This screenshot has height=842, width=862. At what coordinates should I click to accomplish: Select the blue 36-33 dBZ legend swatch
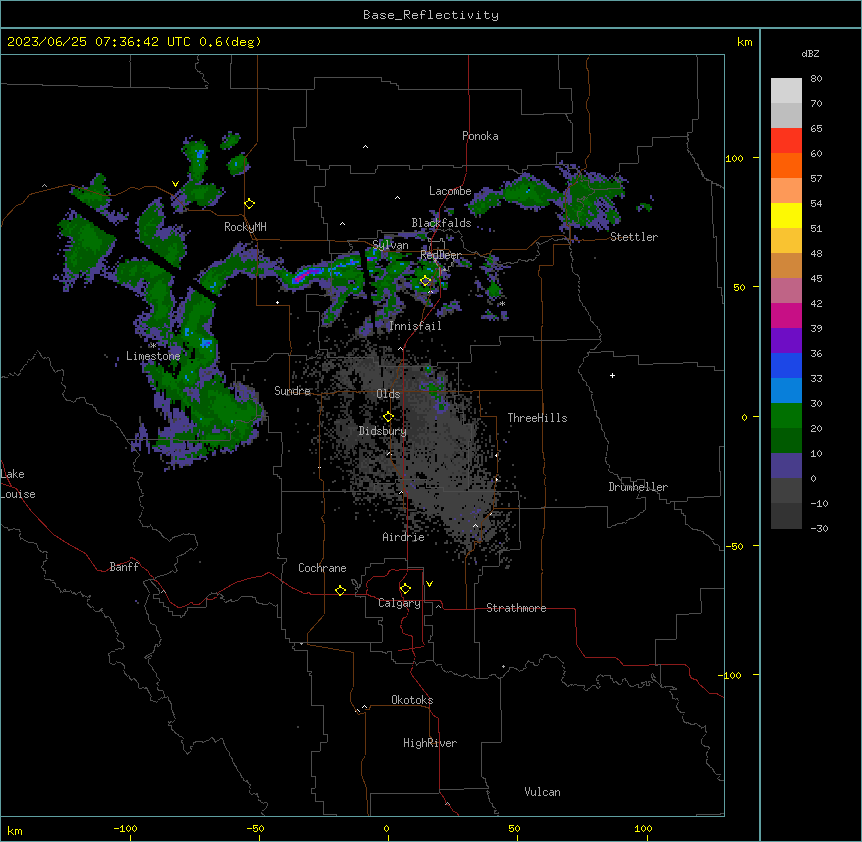(x=786, y=366)
